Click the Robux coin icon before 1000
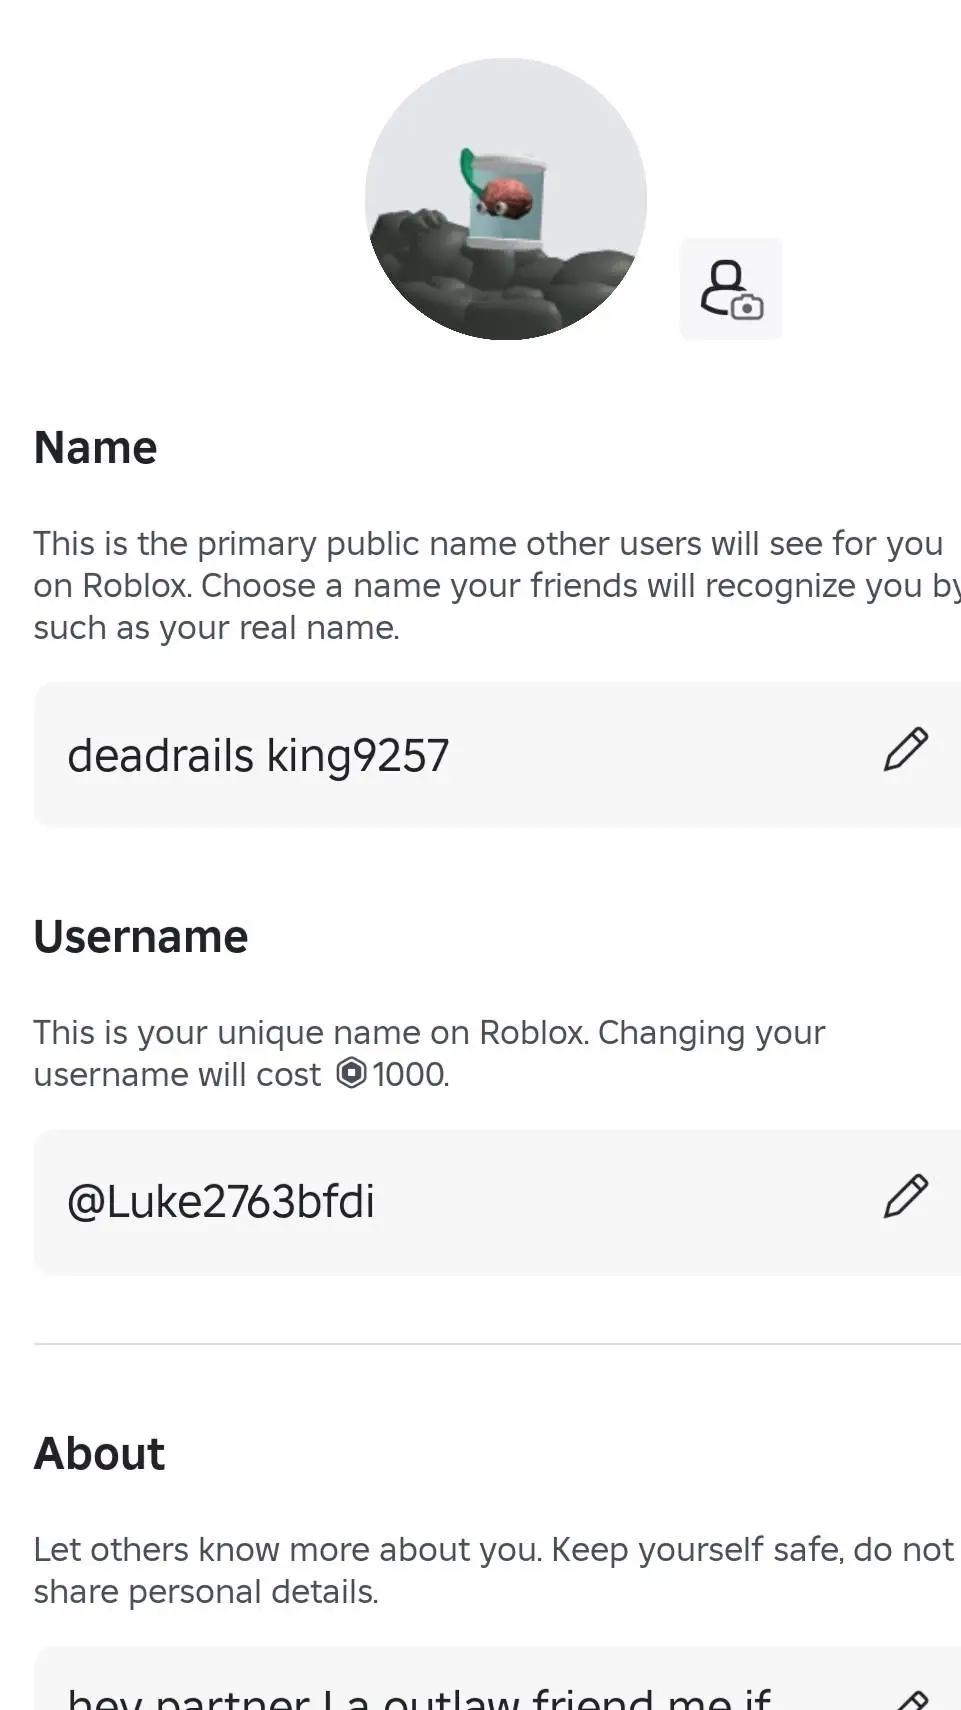The height and width of the screenshot is (1710, 961). [351, 1073]
